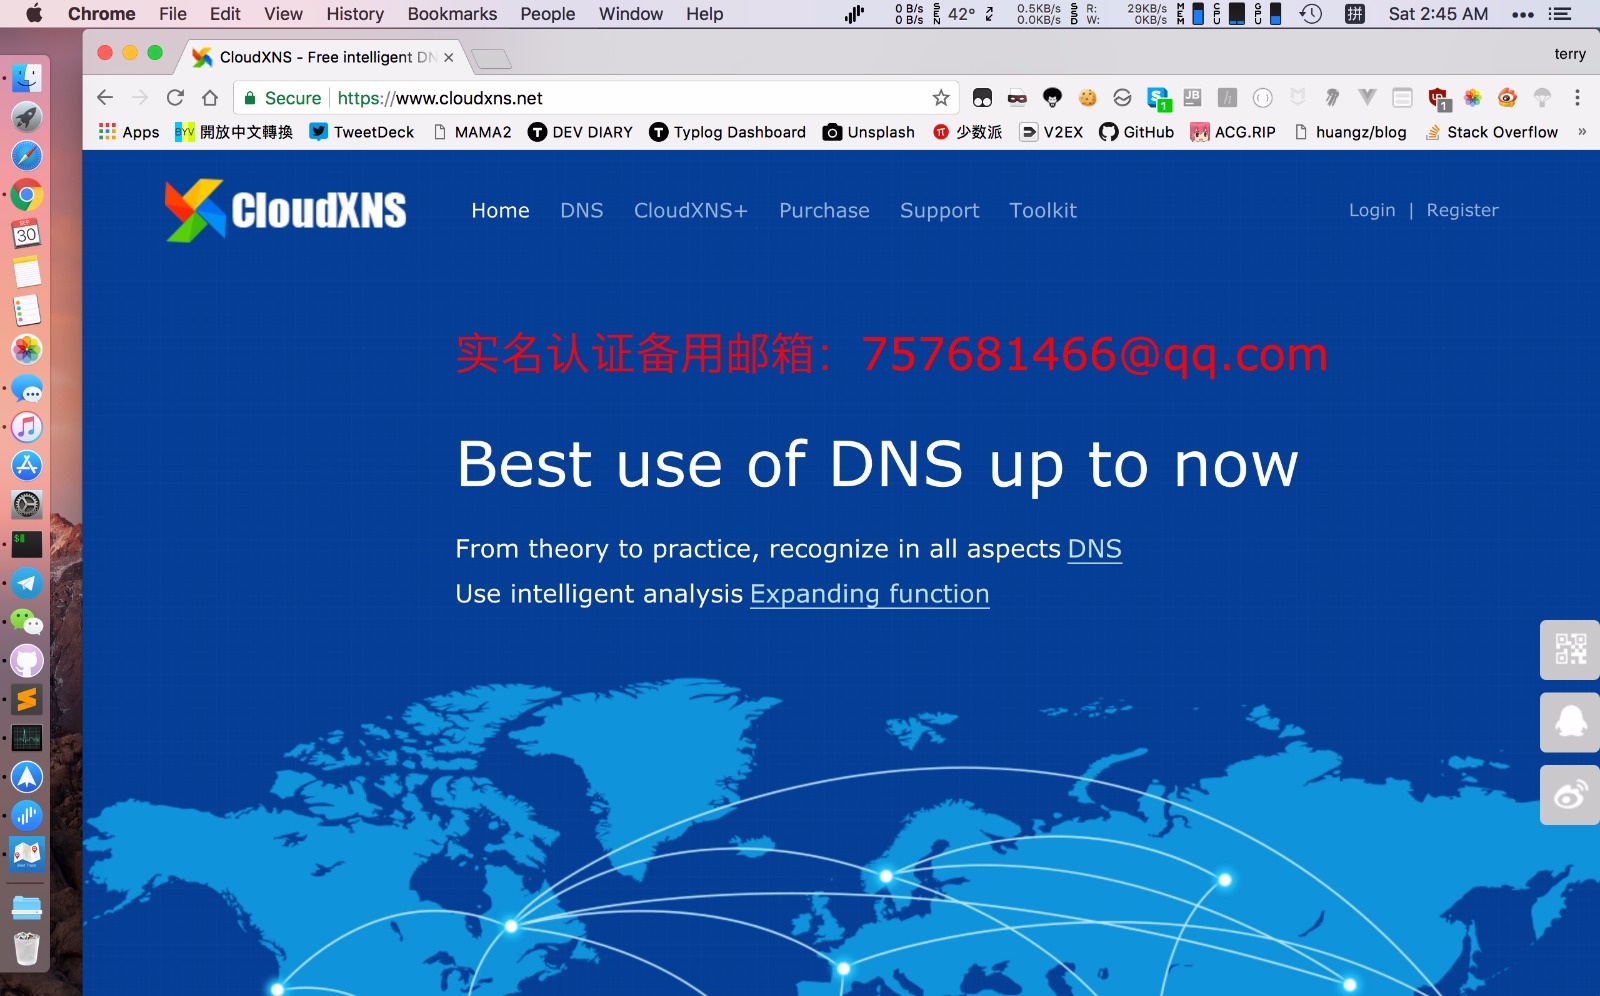
Task: Open the huangz/blog bookmark
Action: point(1350,132)
